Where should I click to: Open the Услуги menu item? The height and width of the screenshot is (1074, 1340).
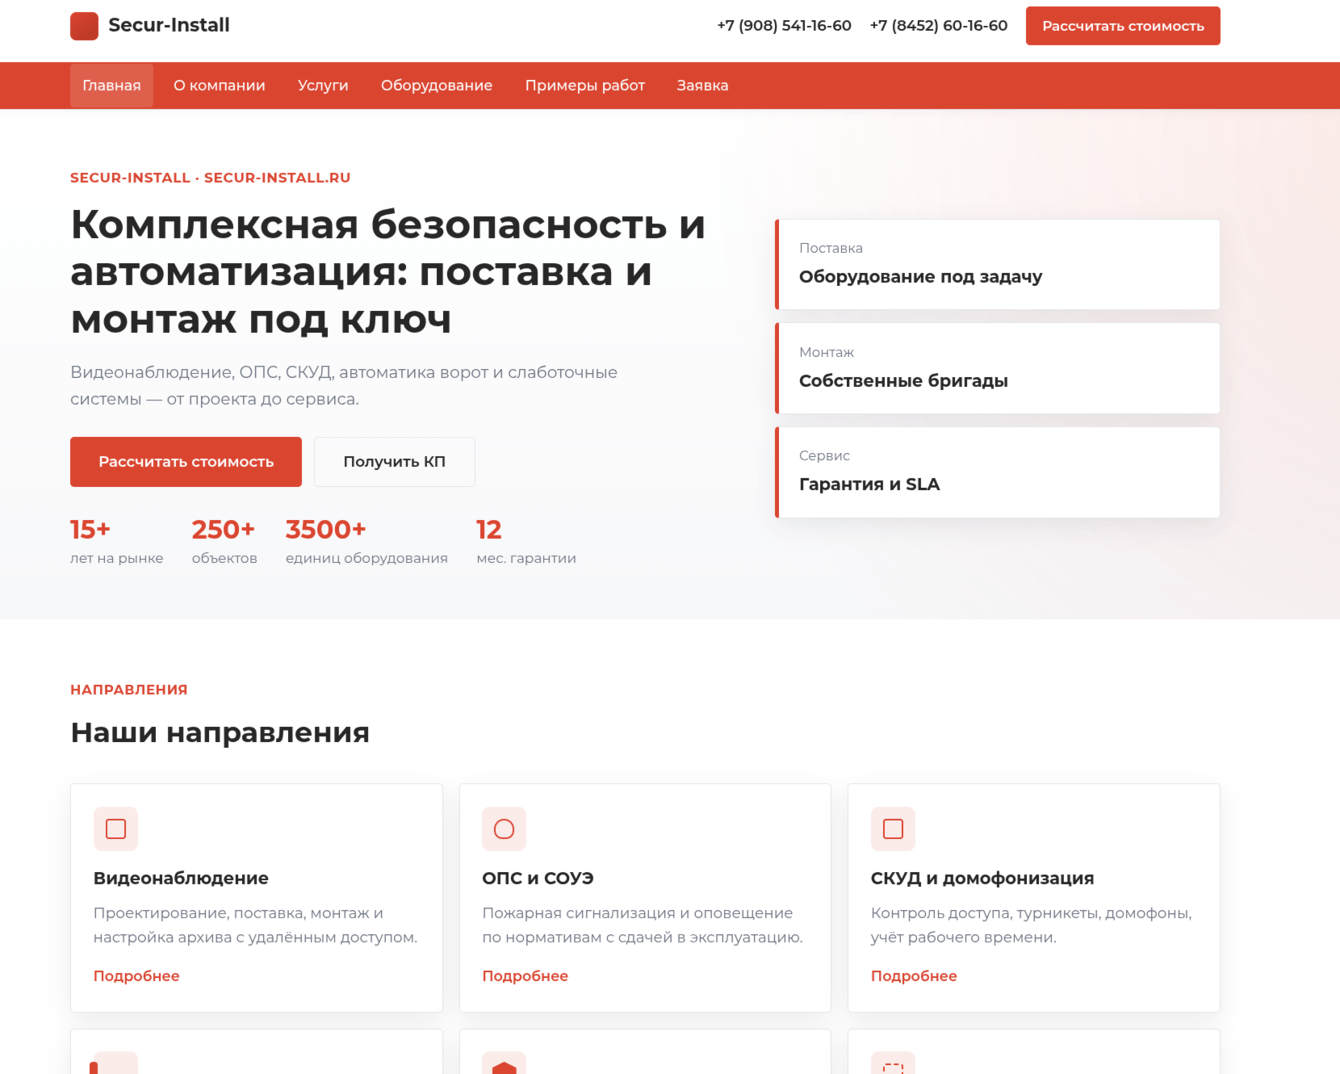pos(323,86)
